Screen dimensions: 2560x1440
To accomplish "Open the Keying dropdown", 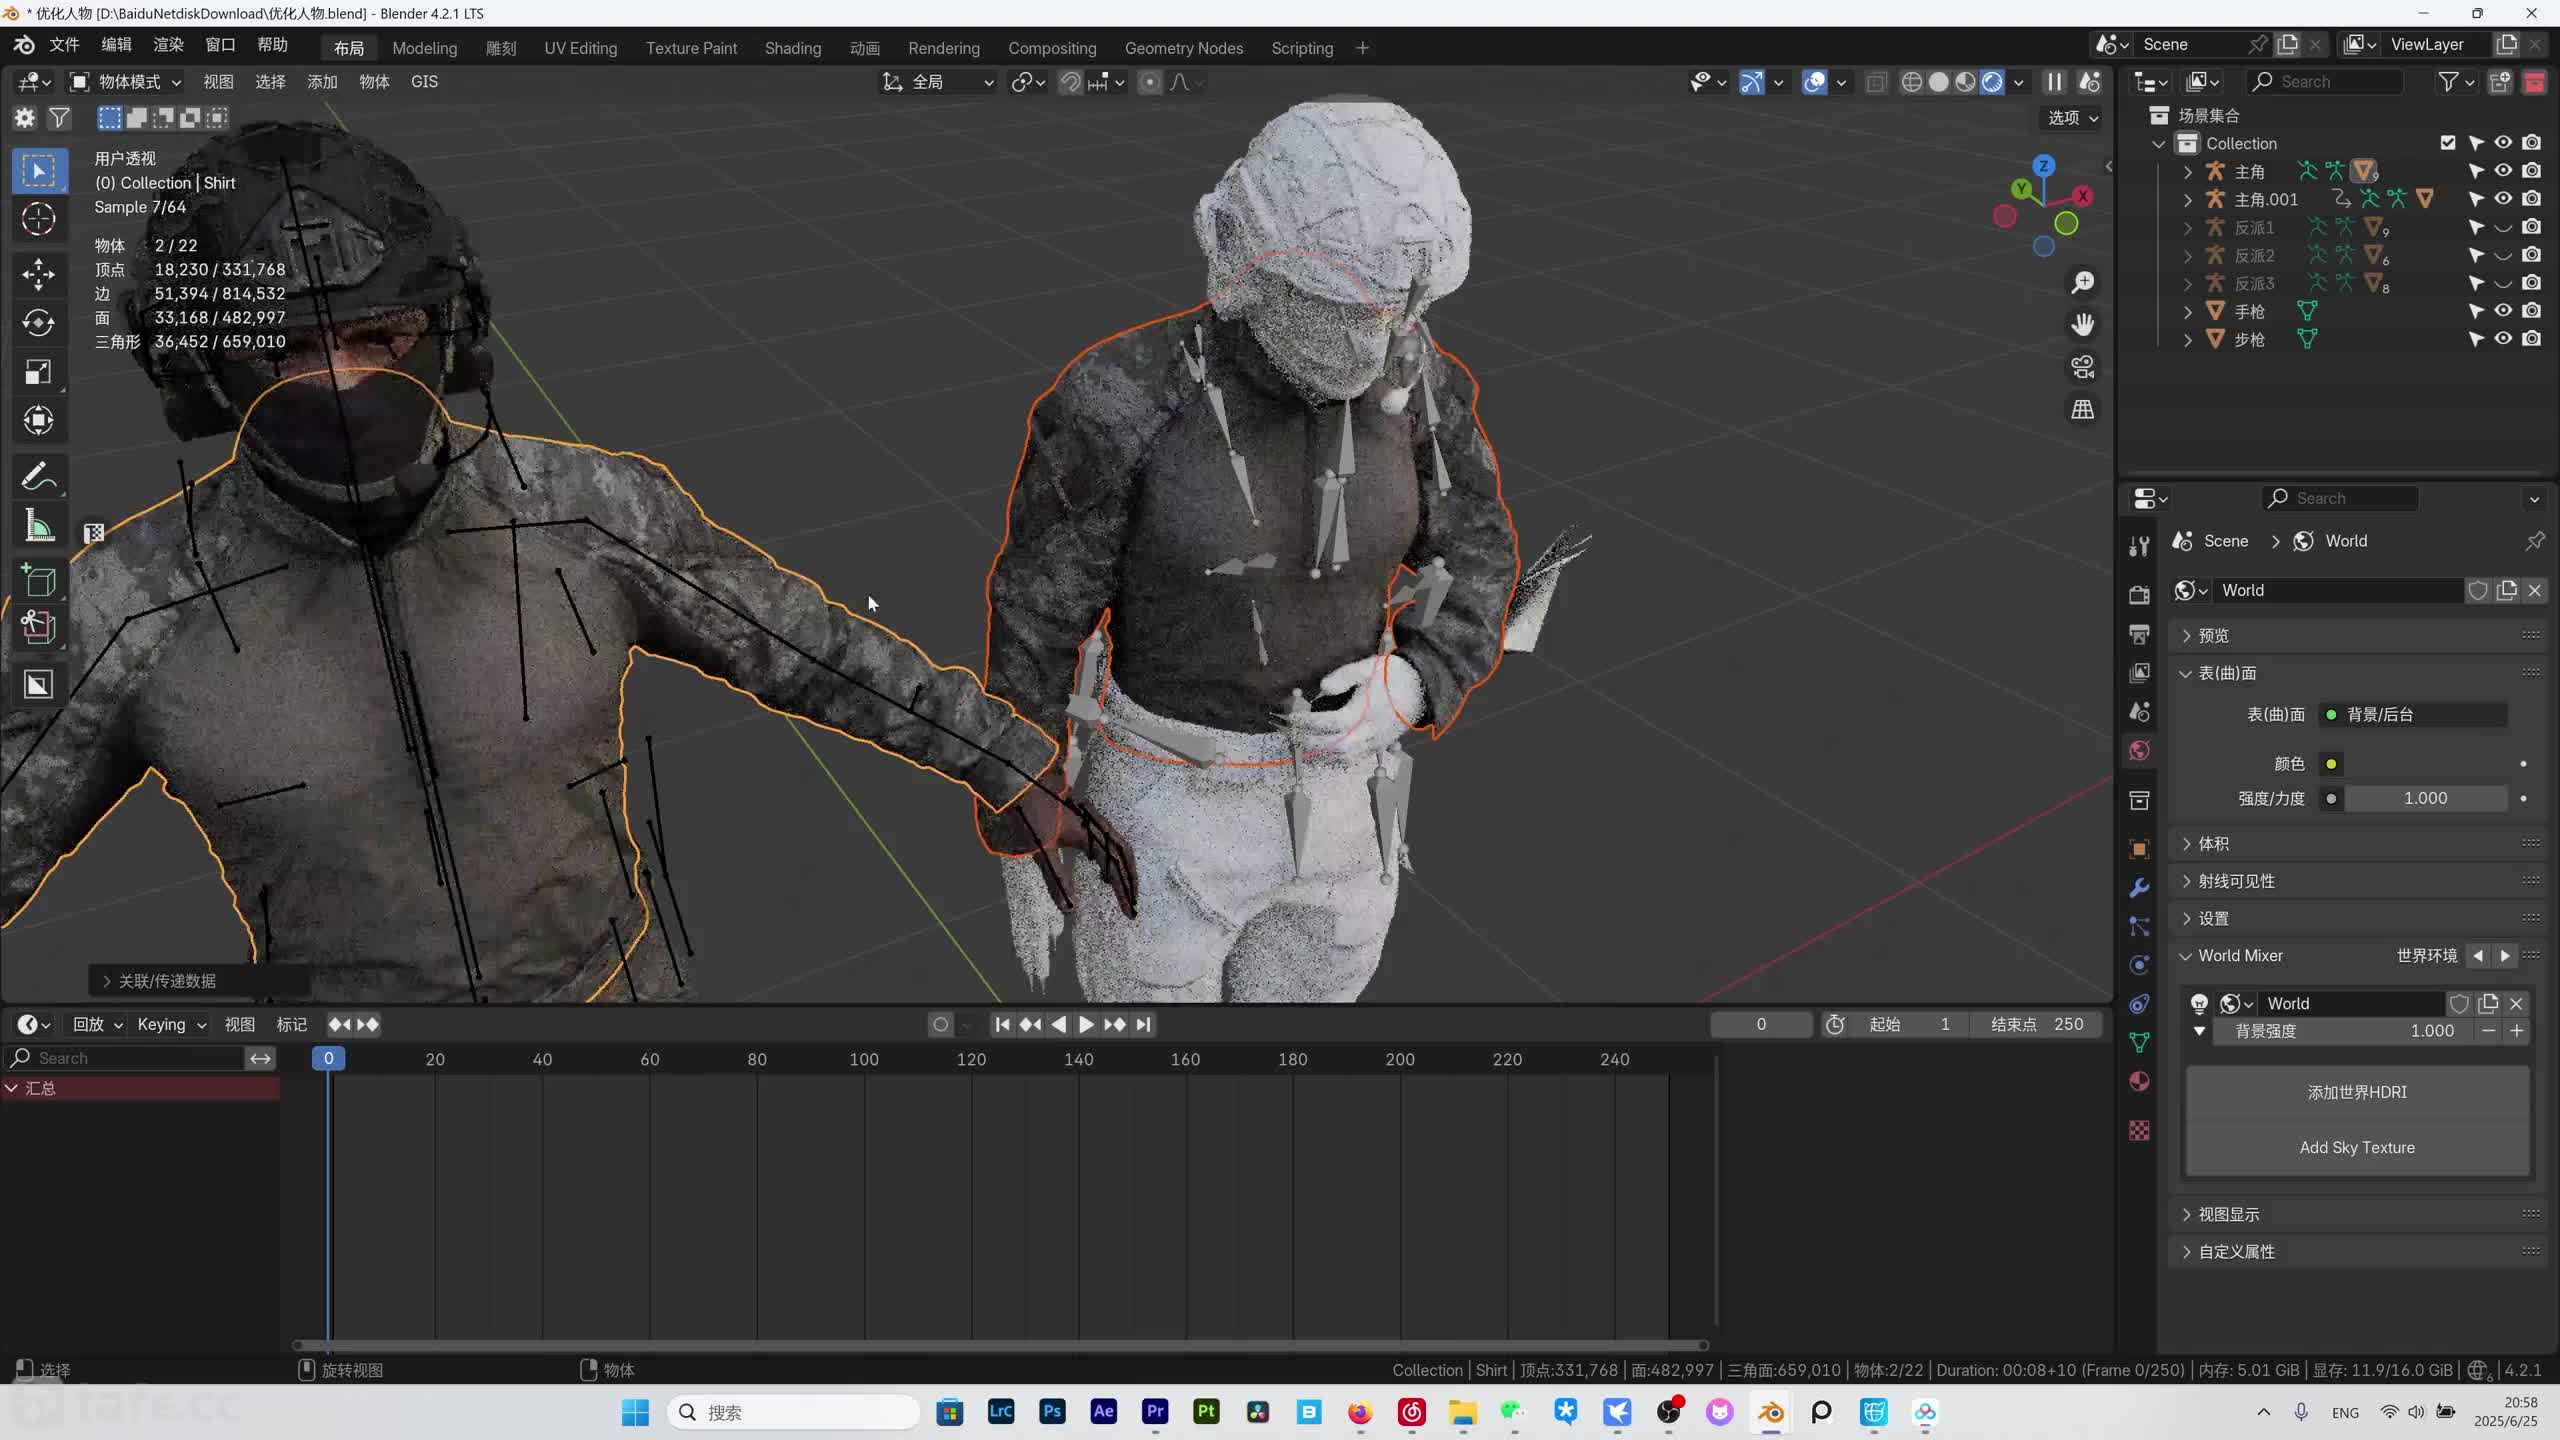I will [171, 1025].
